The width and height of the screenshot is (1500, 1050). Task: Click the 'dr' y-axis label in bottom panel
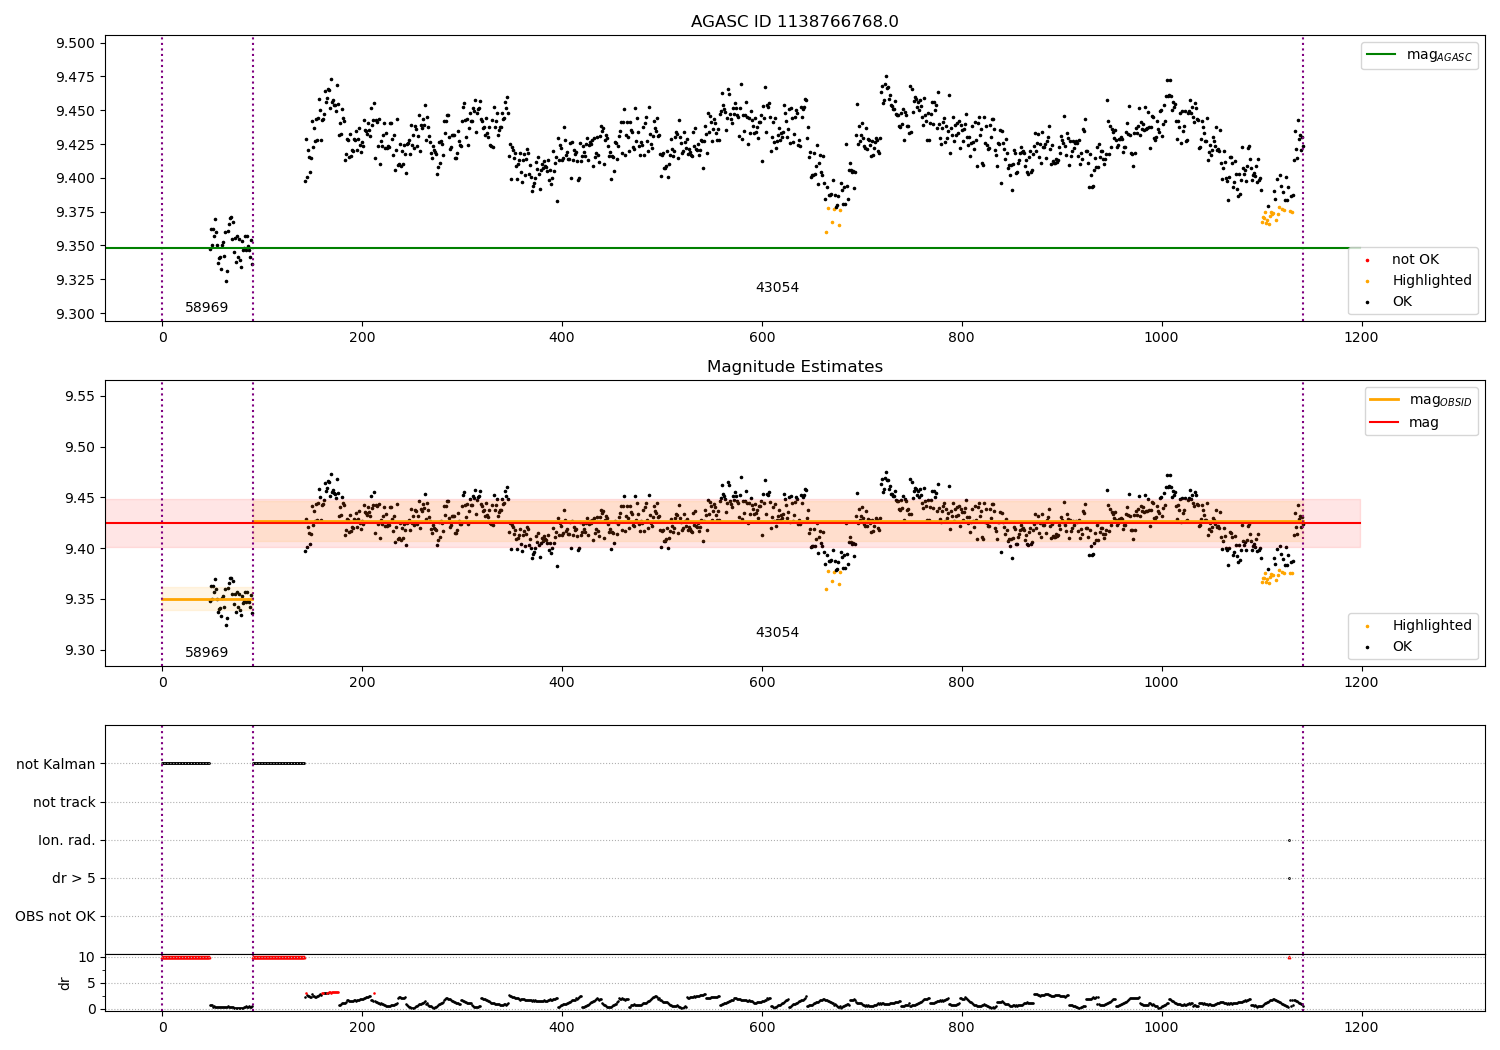point(65,983)
